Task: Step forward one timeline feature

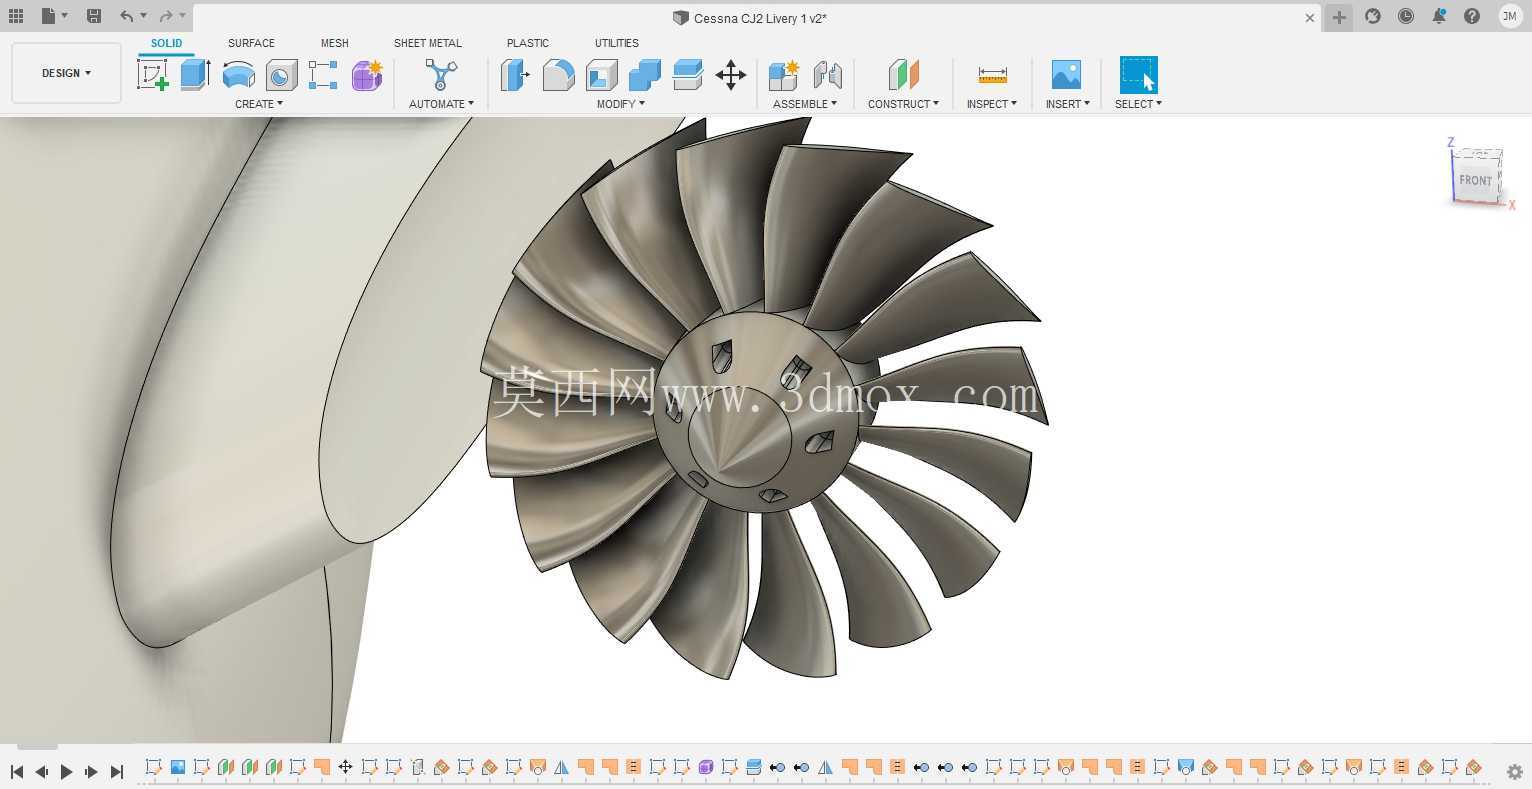Action: (91, 772)
